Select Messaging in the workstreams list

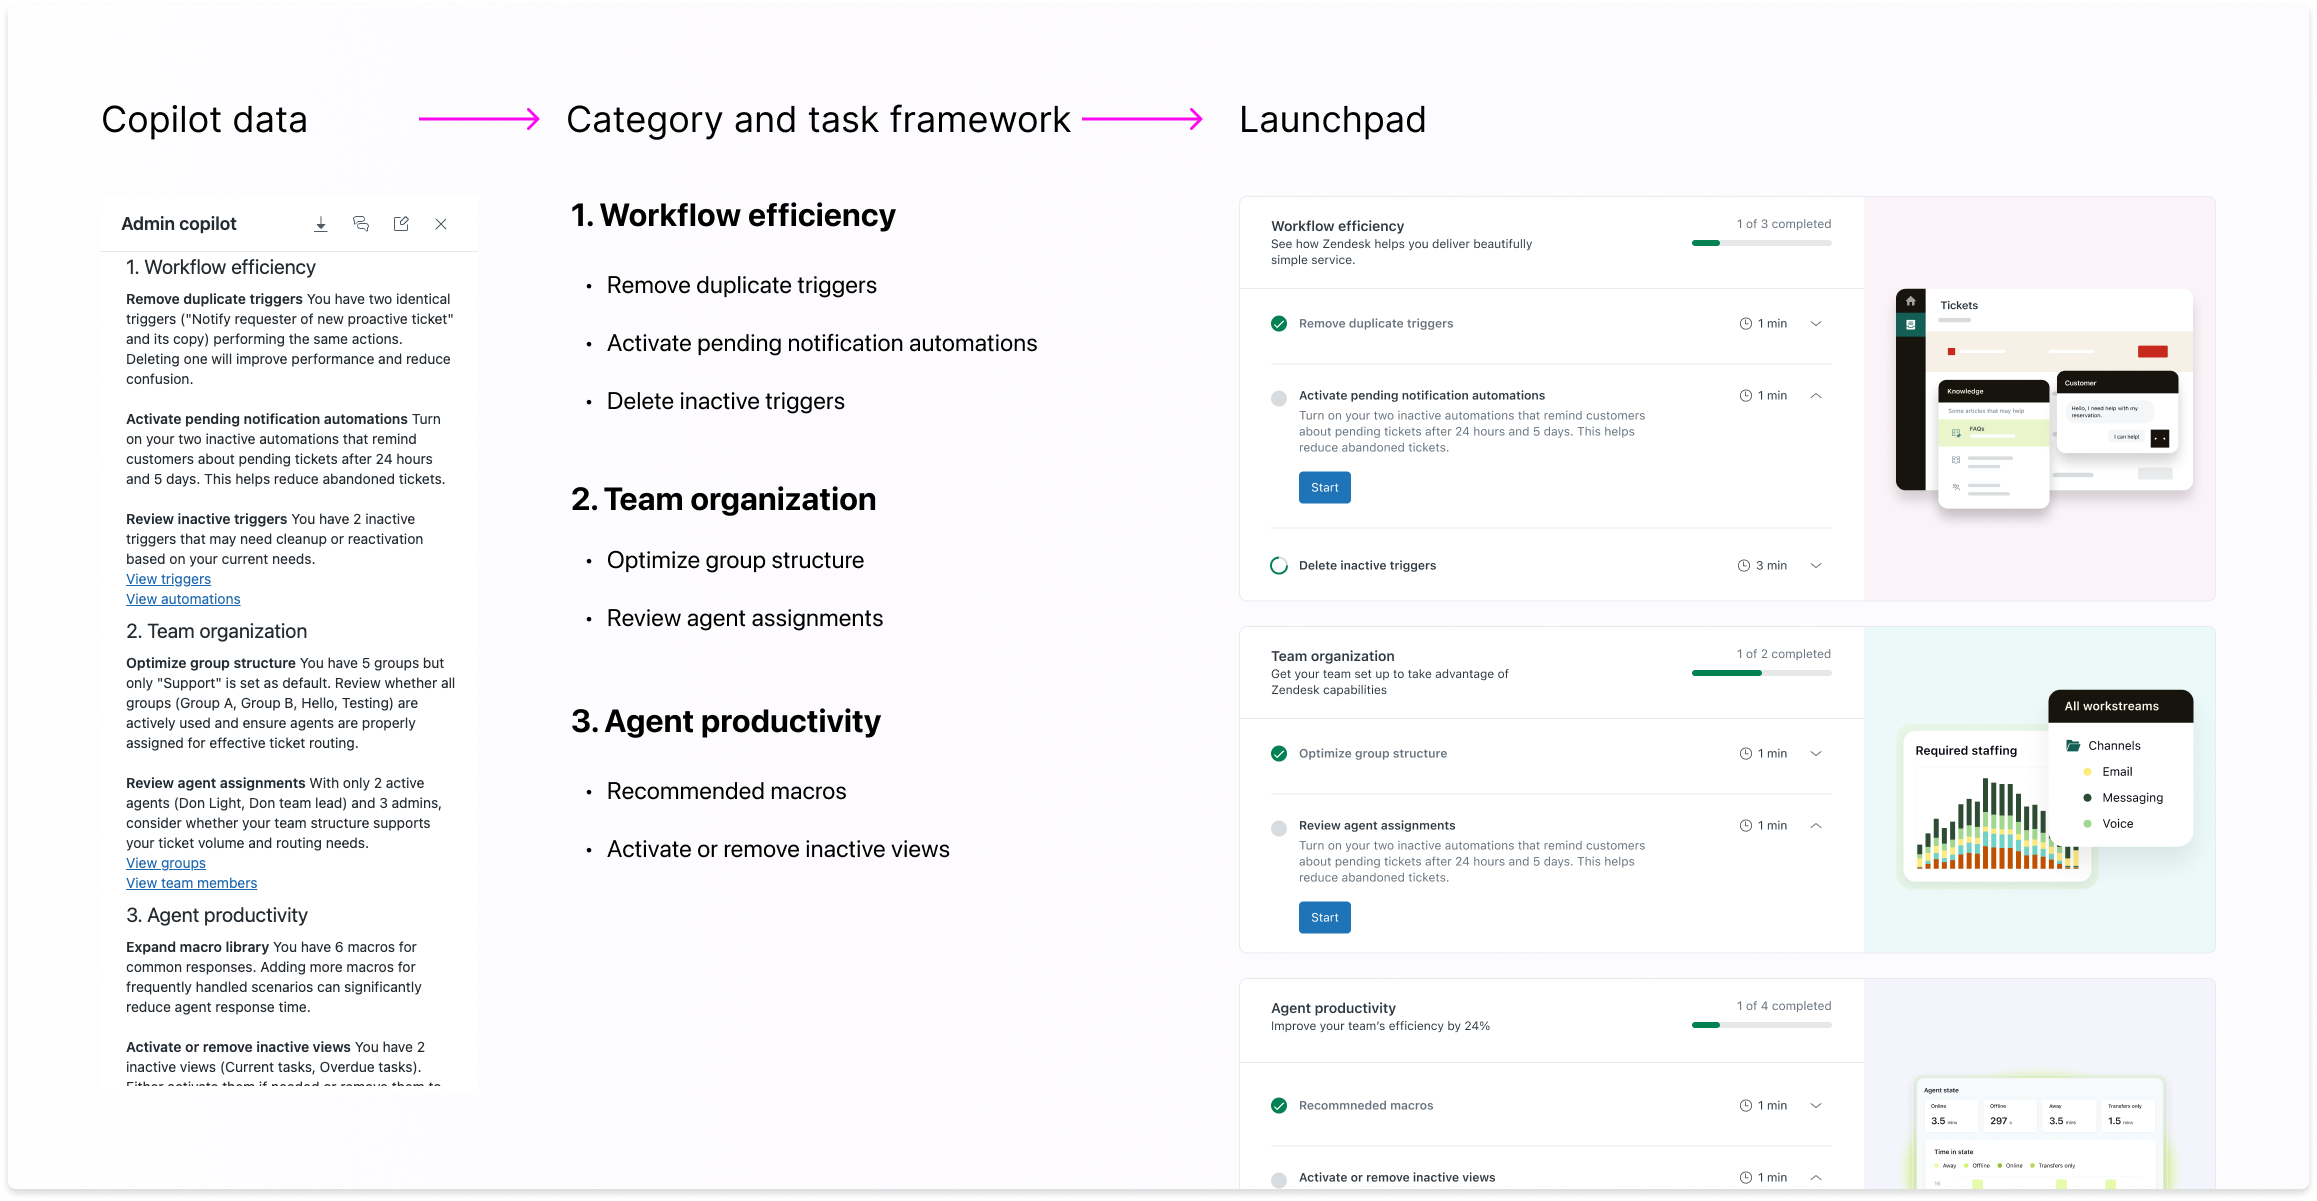(2132, 798)
